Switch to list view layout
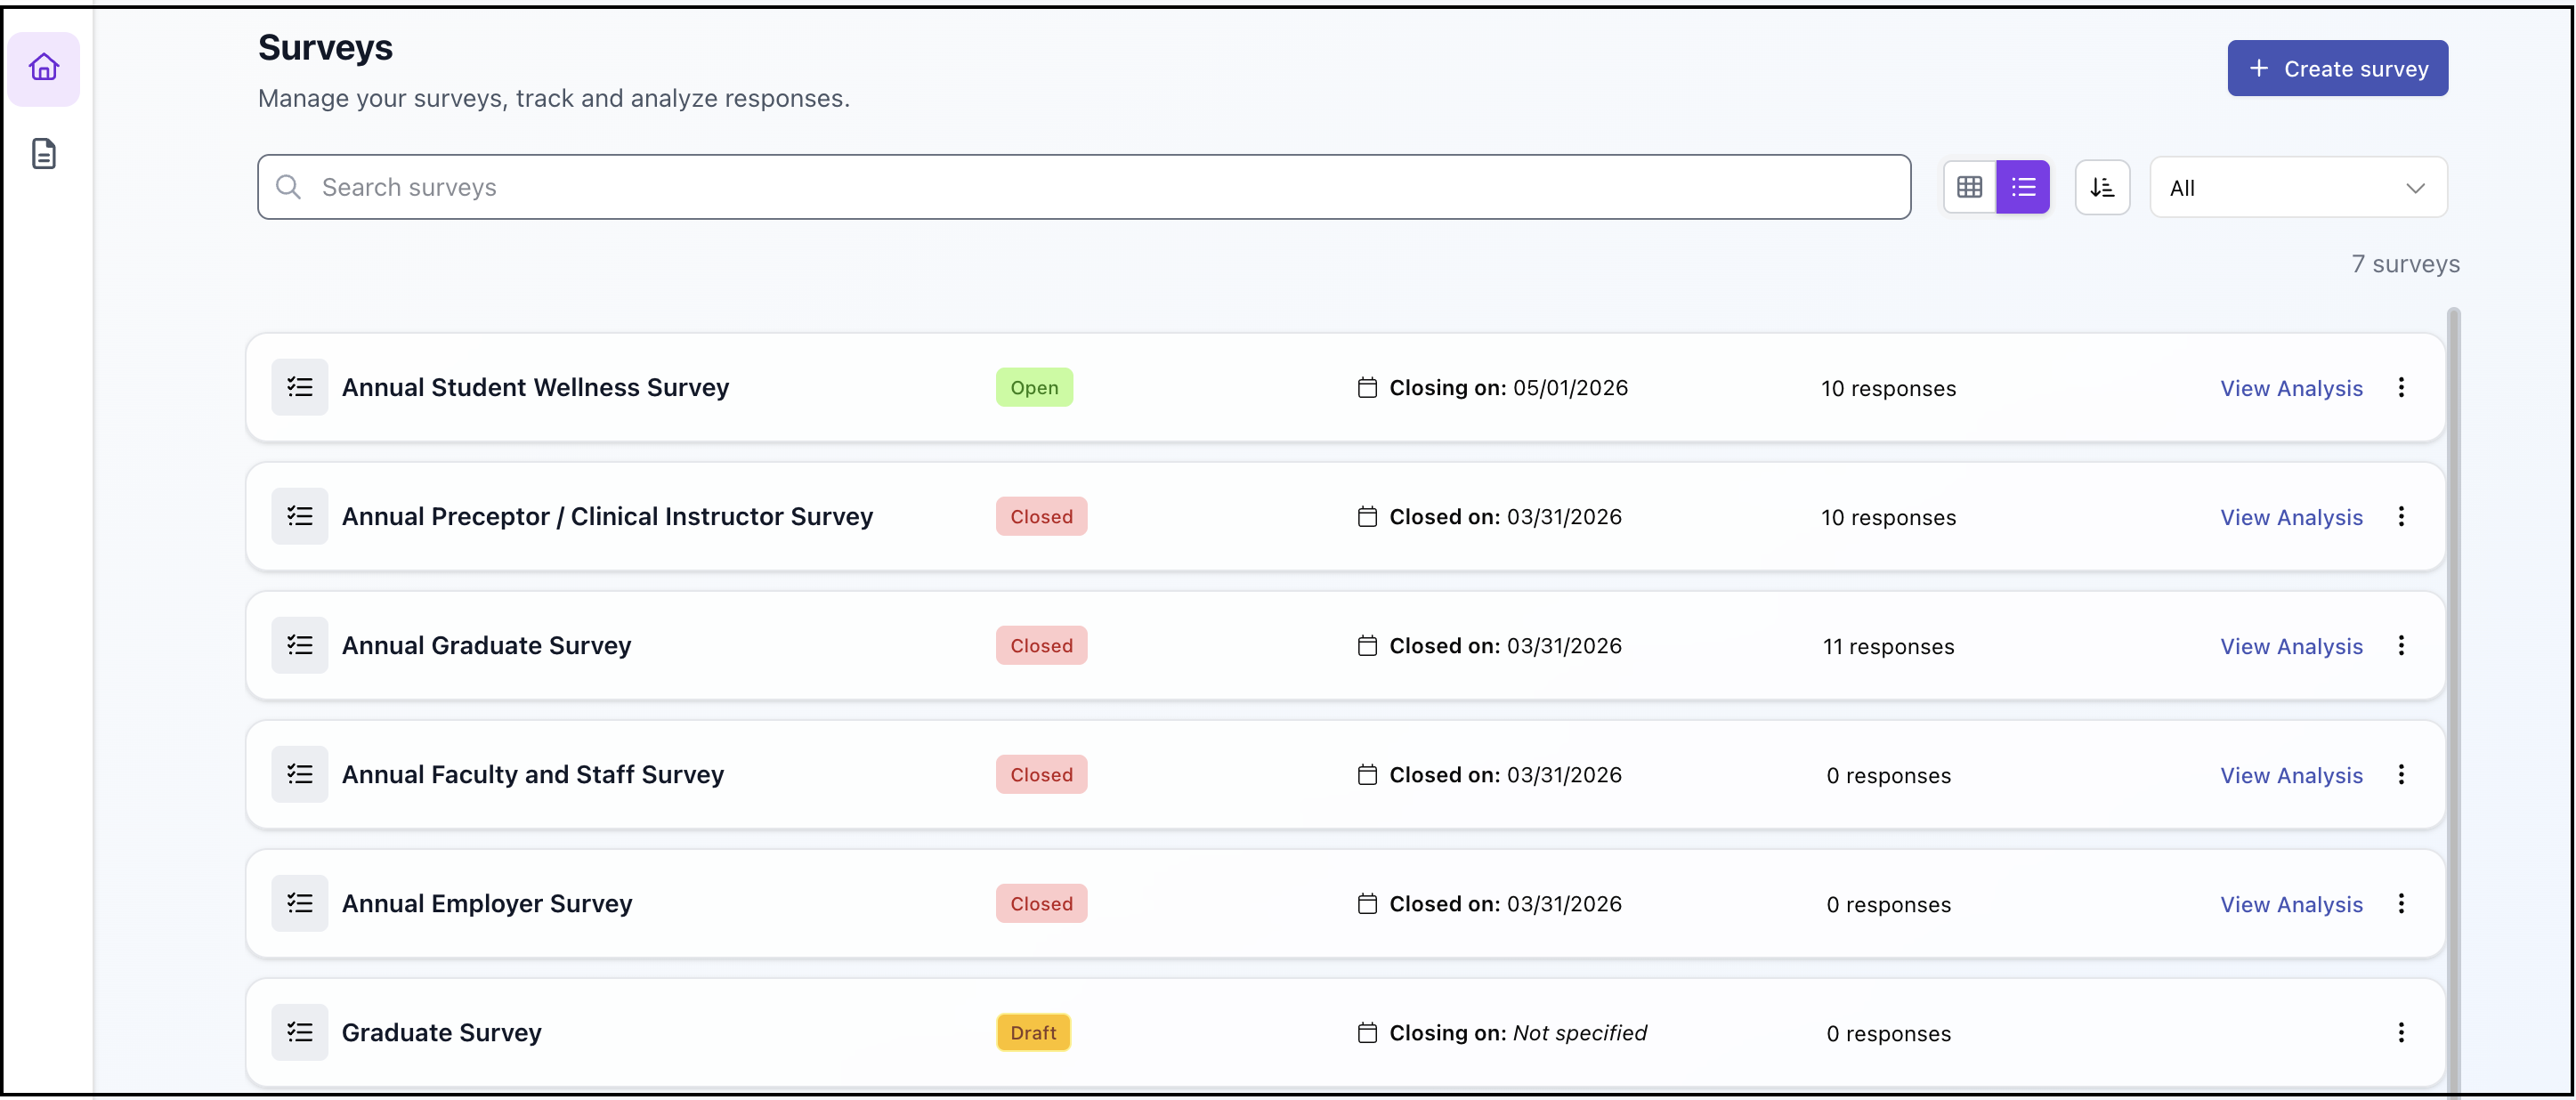The image size is (2576, 1100). [2023, 187]
